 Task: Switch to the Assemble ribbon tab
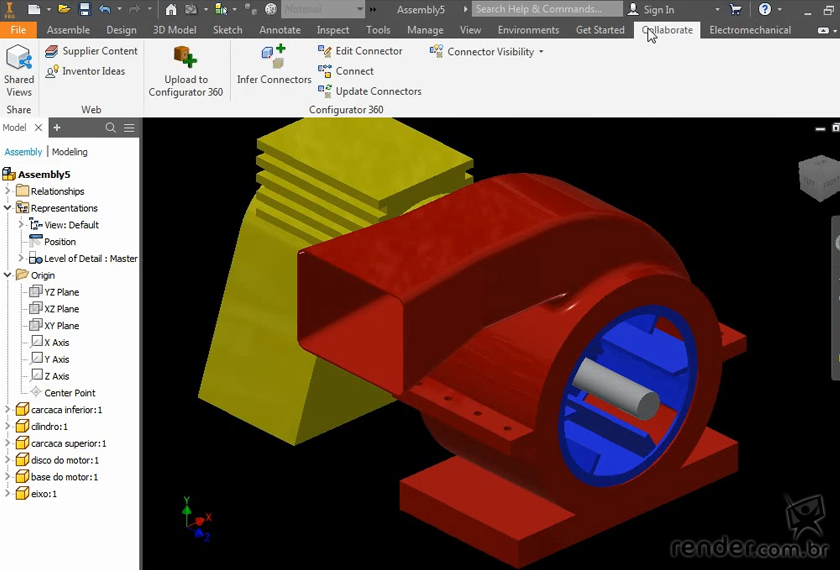click(x=68, y=30)
